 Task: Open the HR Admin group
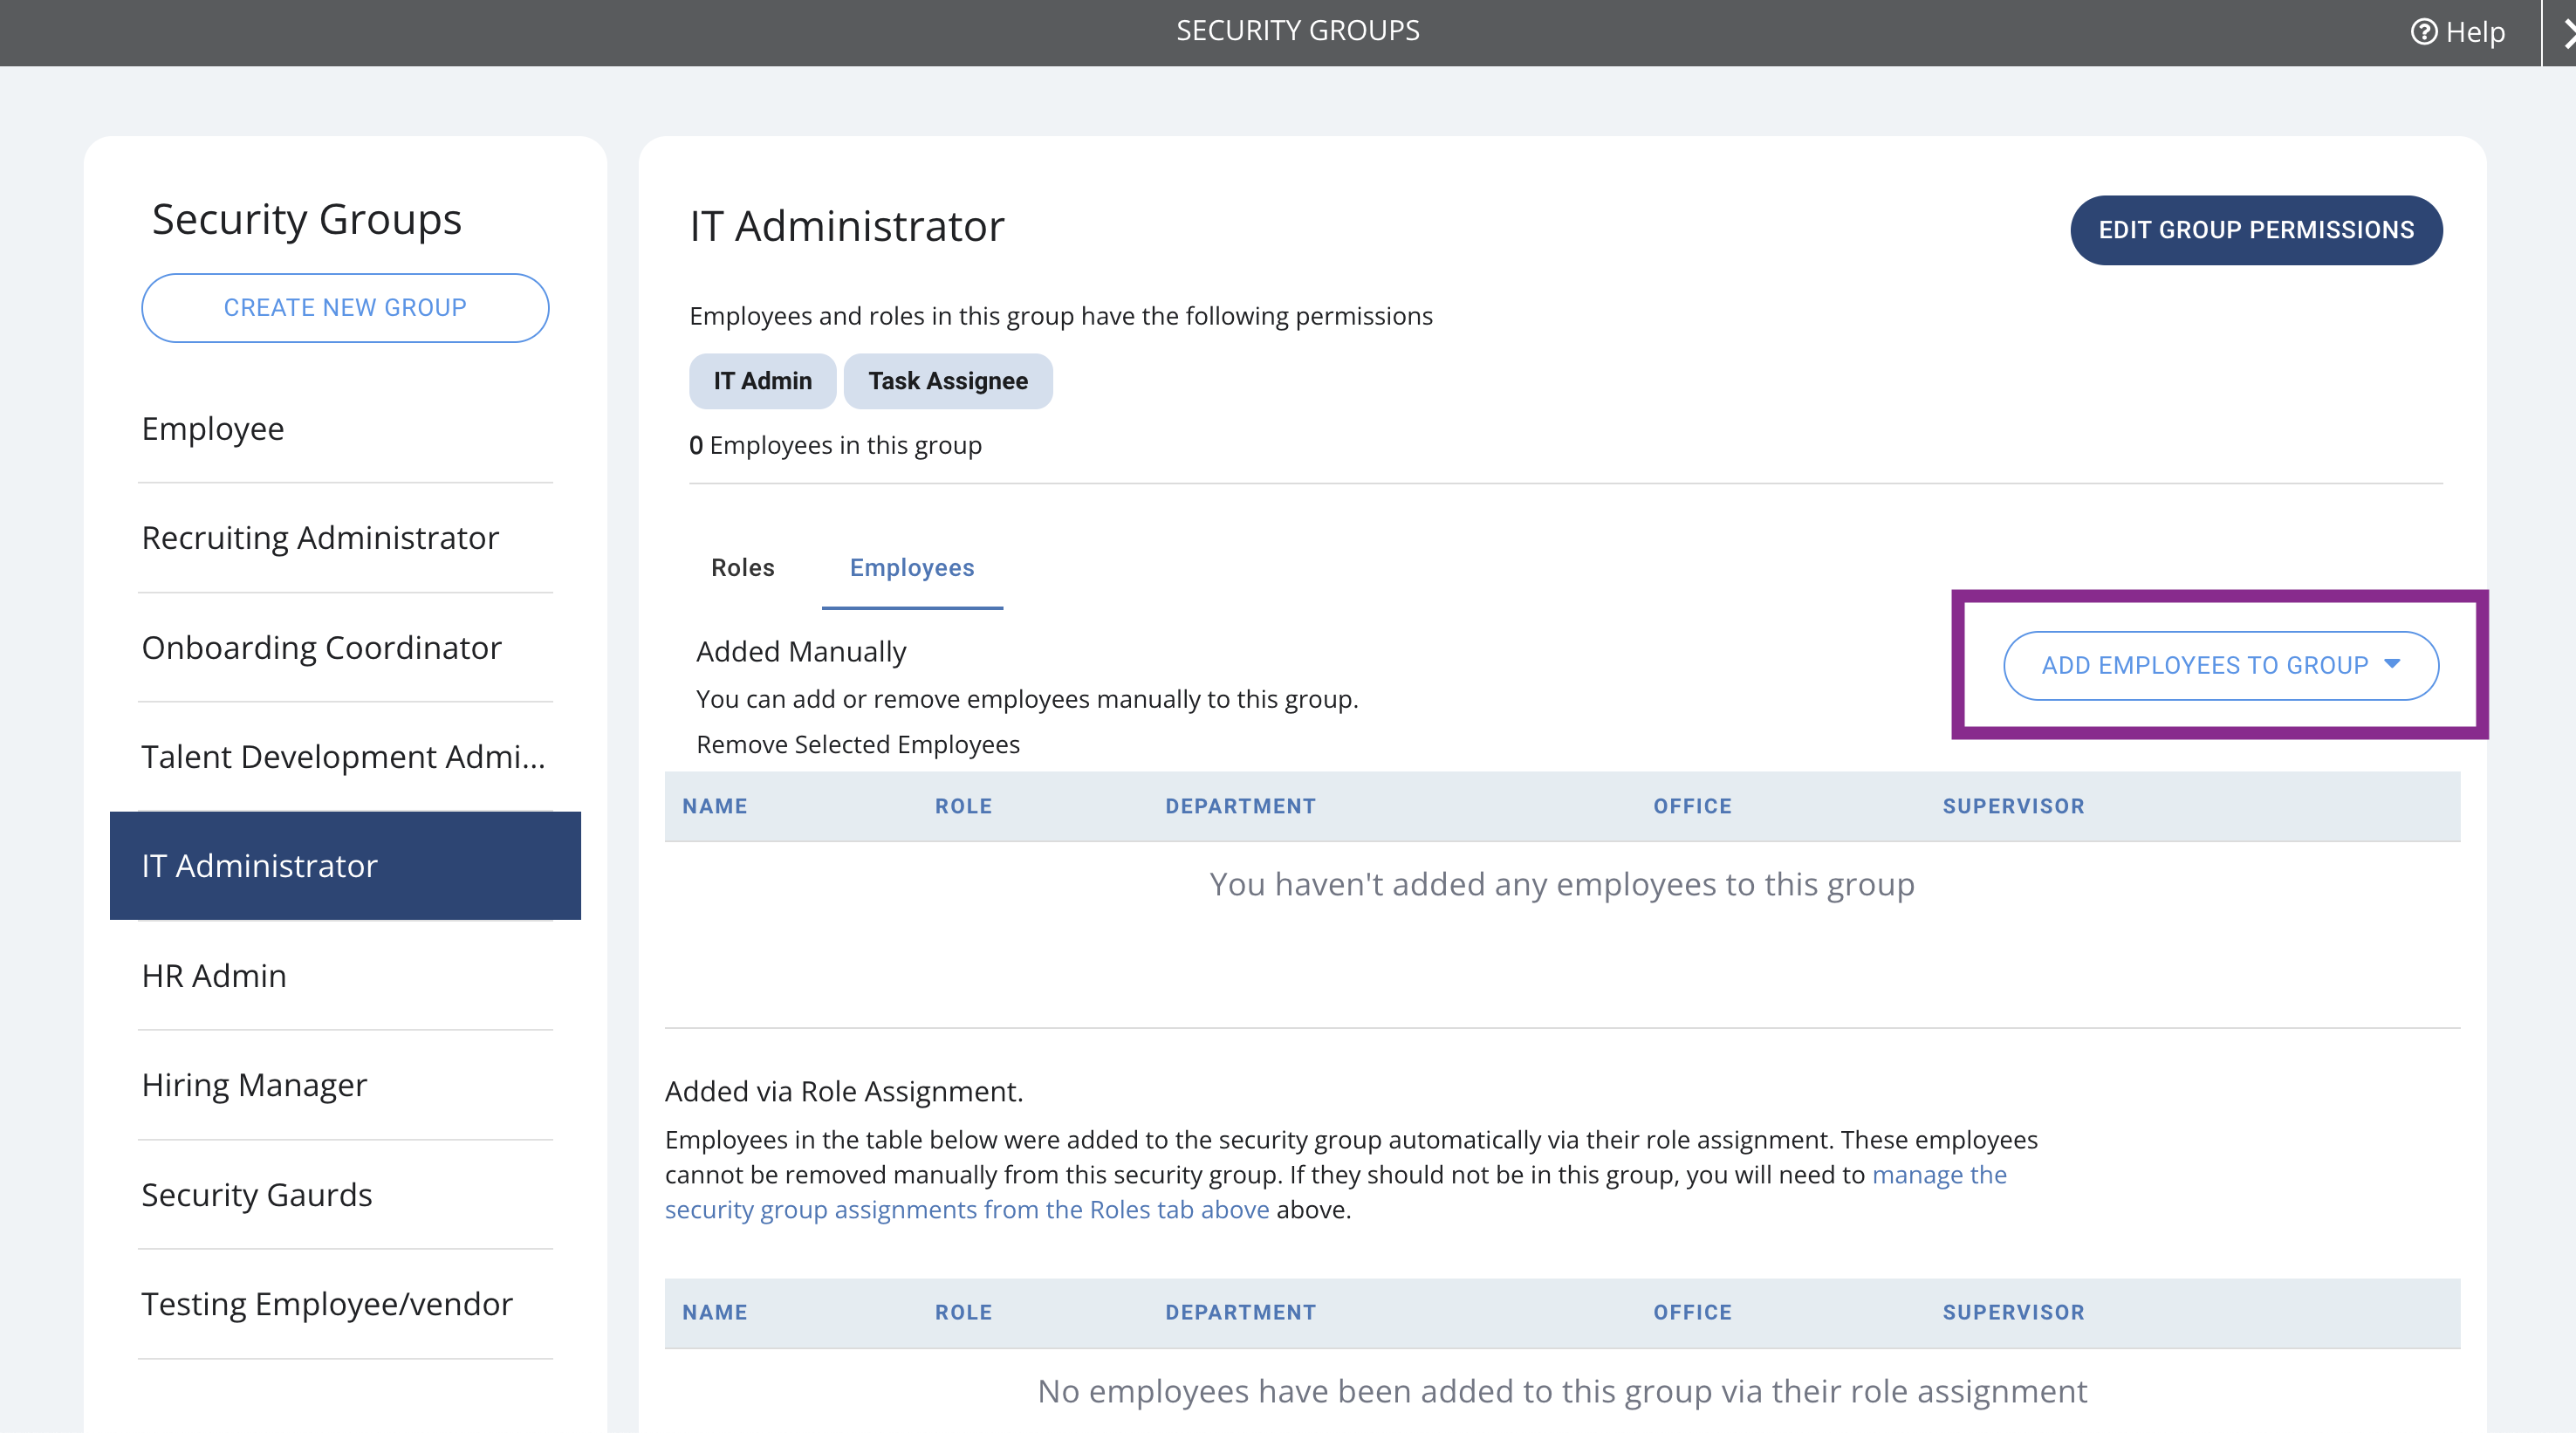345,976
